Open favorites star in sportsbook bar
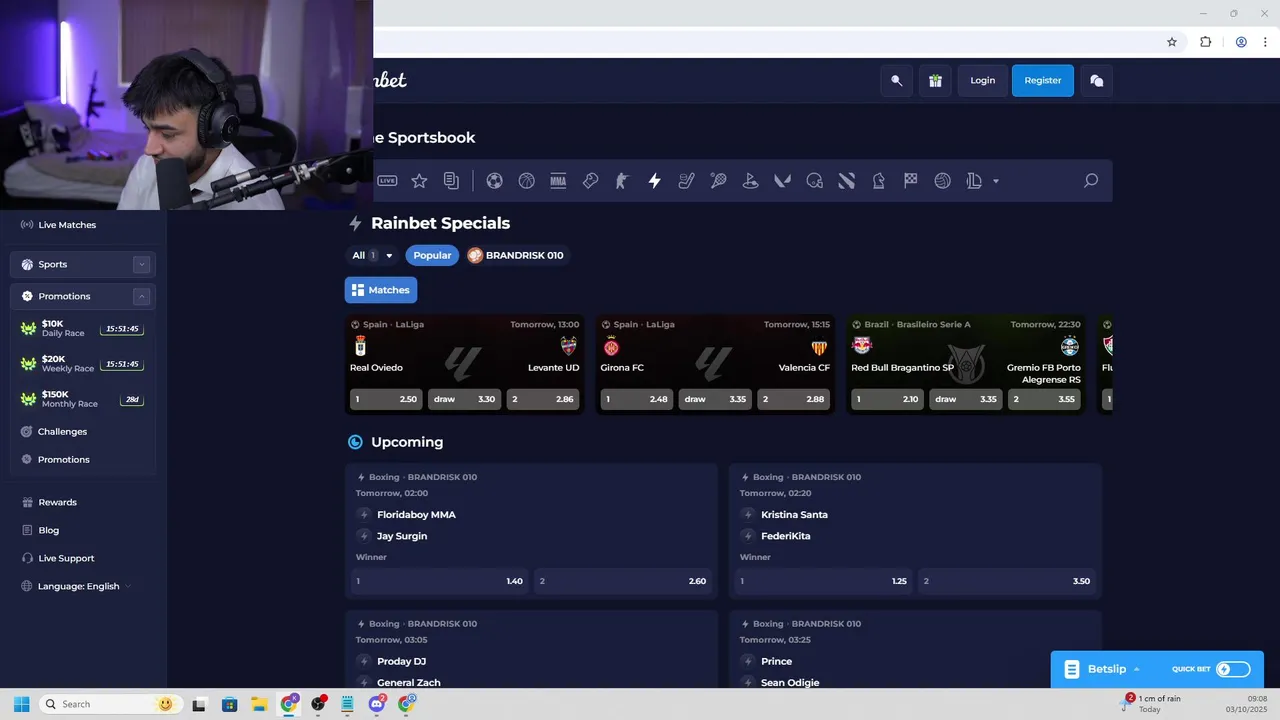Image resolution: width=1280 pixels, height=720 pixels. [x=419, y=181]
